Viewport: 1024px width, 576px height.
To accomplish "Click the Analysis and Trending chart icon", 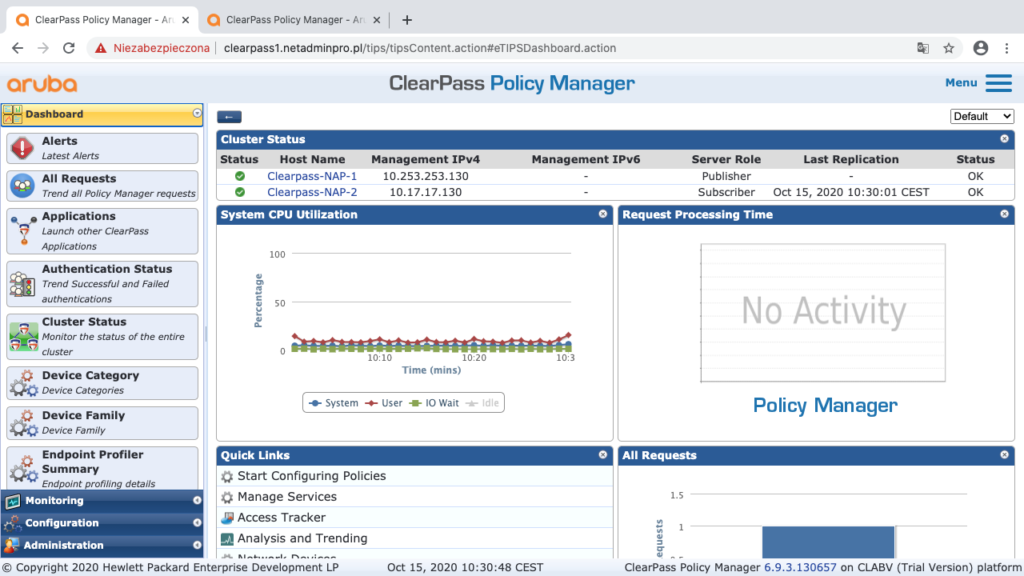I will pyautogui.click(x=227, y=539).
